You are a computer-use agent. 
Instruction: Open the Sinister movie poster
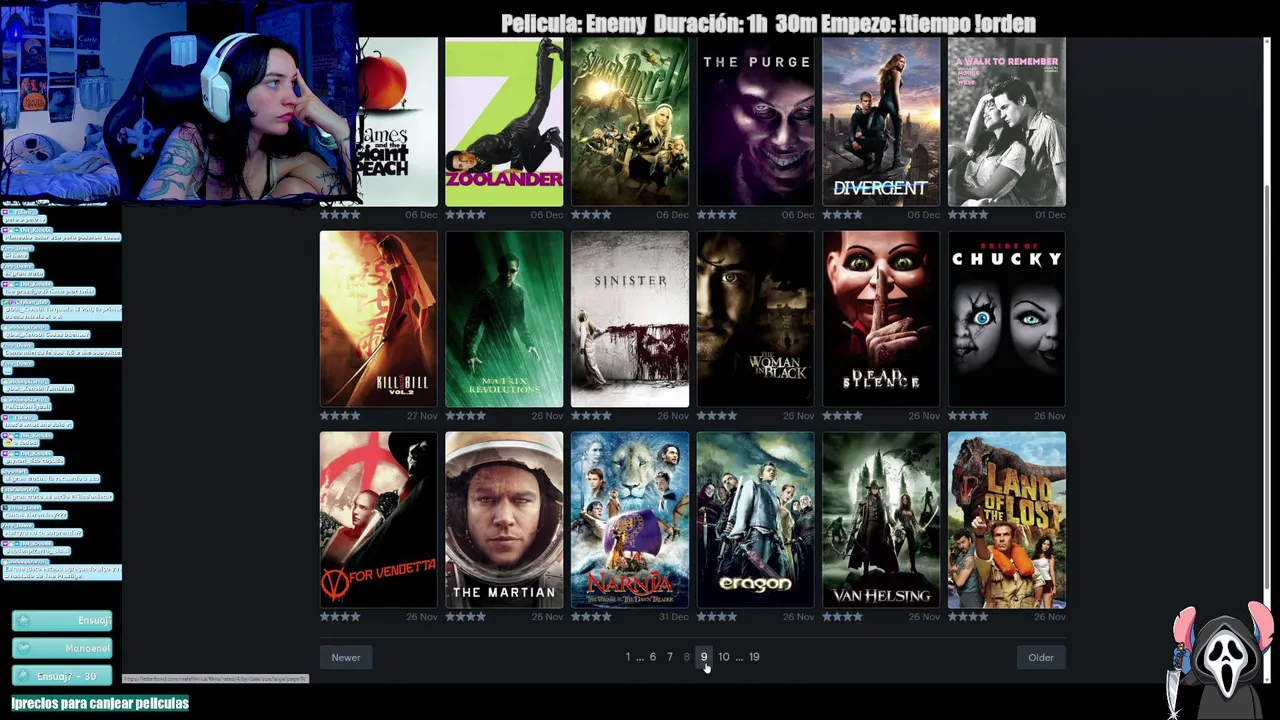(x=630, y=319)
